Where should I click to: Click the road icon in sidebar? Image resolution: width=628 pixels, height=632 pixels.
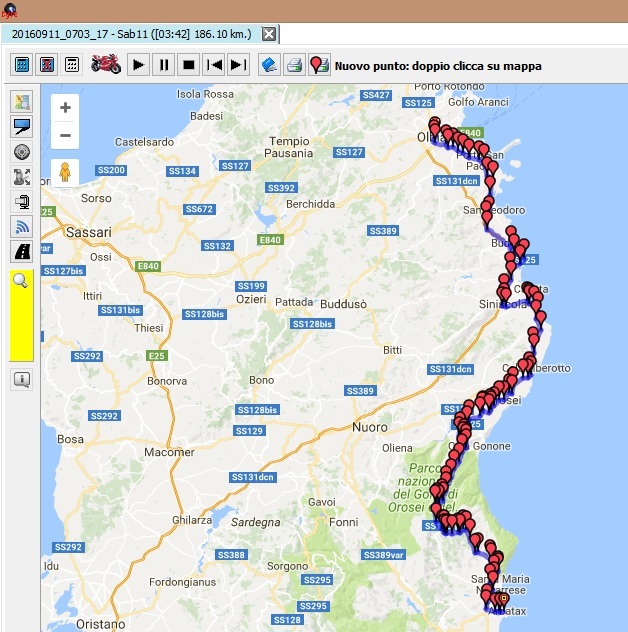click(21, 251)
